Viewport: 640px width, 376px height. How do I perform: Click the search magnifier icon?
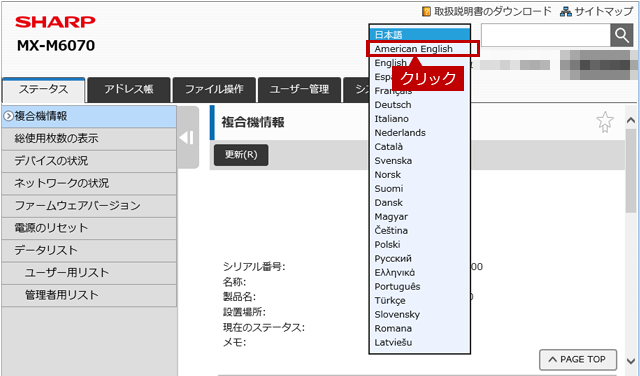tap(622, 36)
